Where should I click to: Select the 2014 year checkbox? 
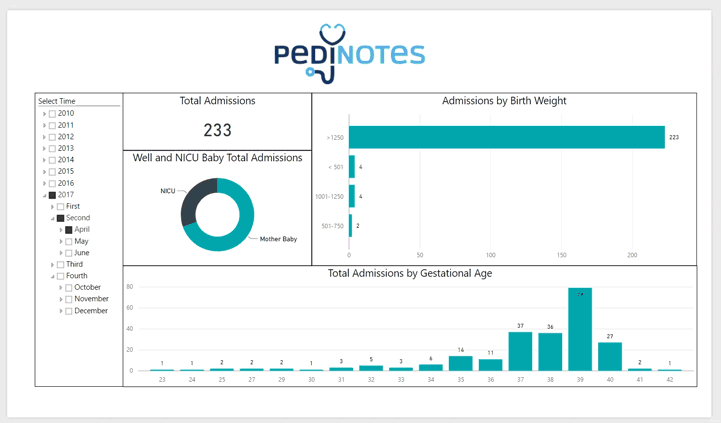[52, 160]
